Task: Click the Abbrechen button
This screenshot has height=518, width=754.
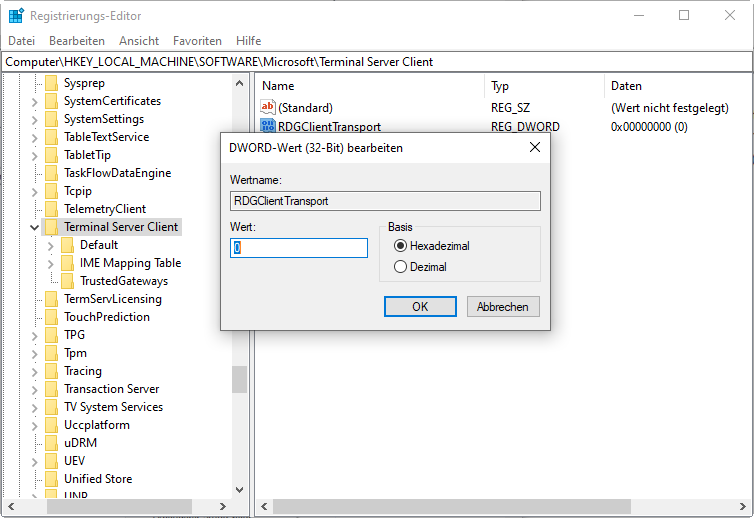Action: click(x=502, y=307)
